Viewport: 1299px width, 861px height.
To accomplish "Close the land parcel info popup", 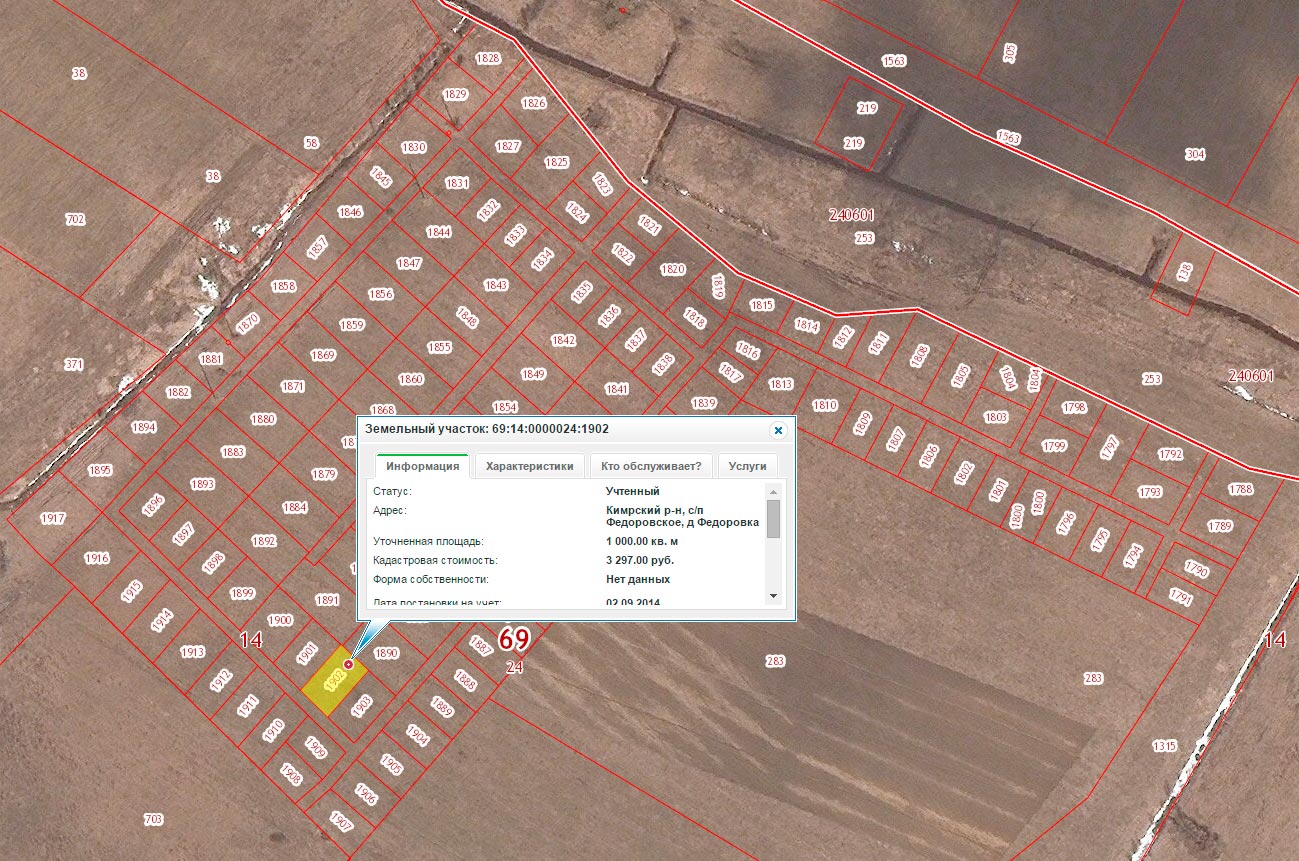I will [x=777, y=430].
